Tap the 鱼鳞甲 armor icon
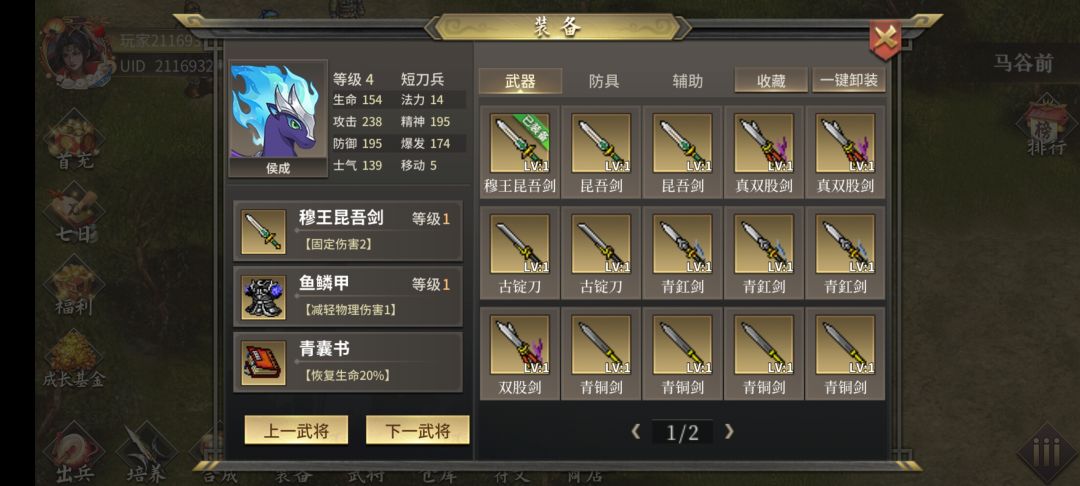Screen dimensions: 1080x486 (263, 297)
